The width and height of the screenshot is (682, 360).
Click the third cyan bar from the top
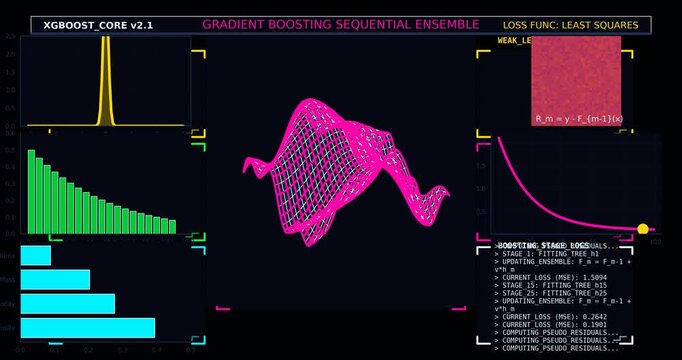tap(68, 303)
